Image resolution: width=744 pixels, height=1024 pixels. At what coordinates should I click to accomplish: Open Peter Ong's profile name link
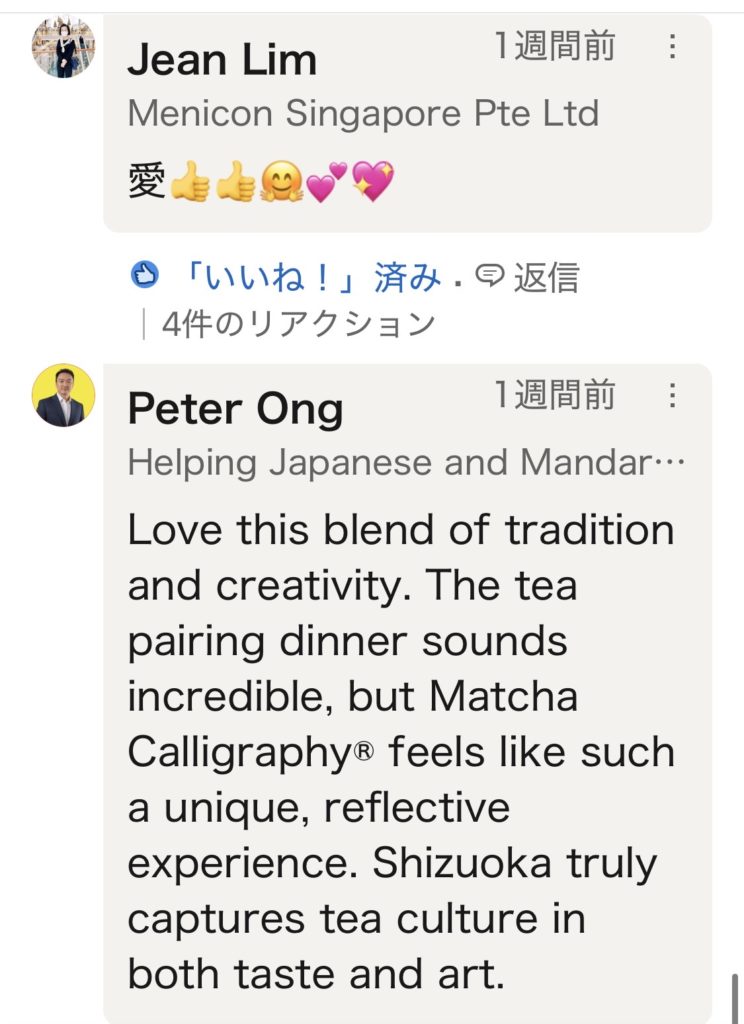[235, 410]
